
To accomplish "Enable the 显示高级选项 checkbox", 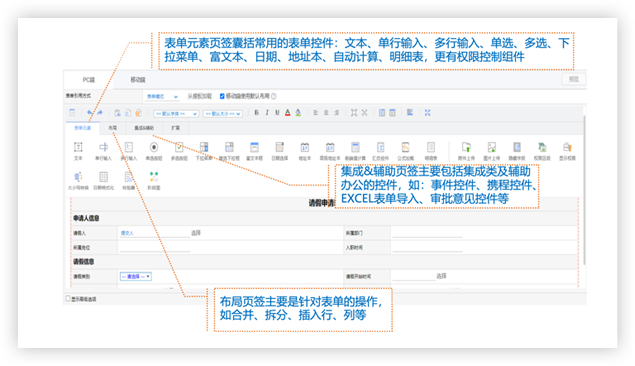I will (68, 299).
